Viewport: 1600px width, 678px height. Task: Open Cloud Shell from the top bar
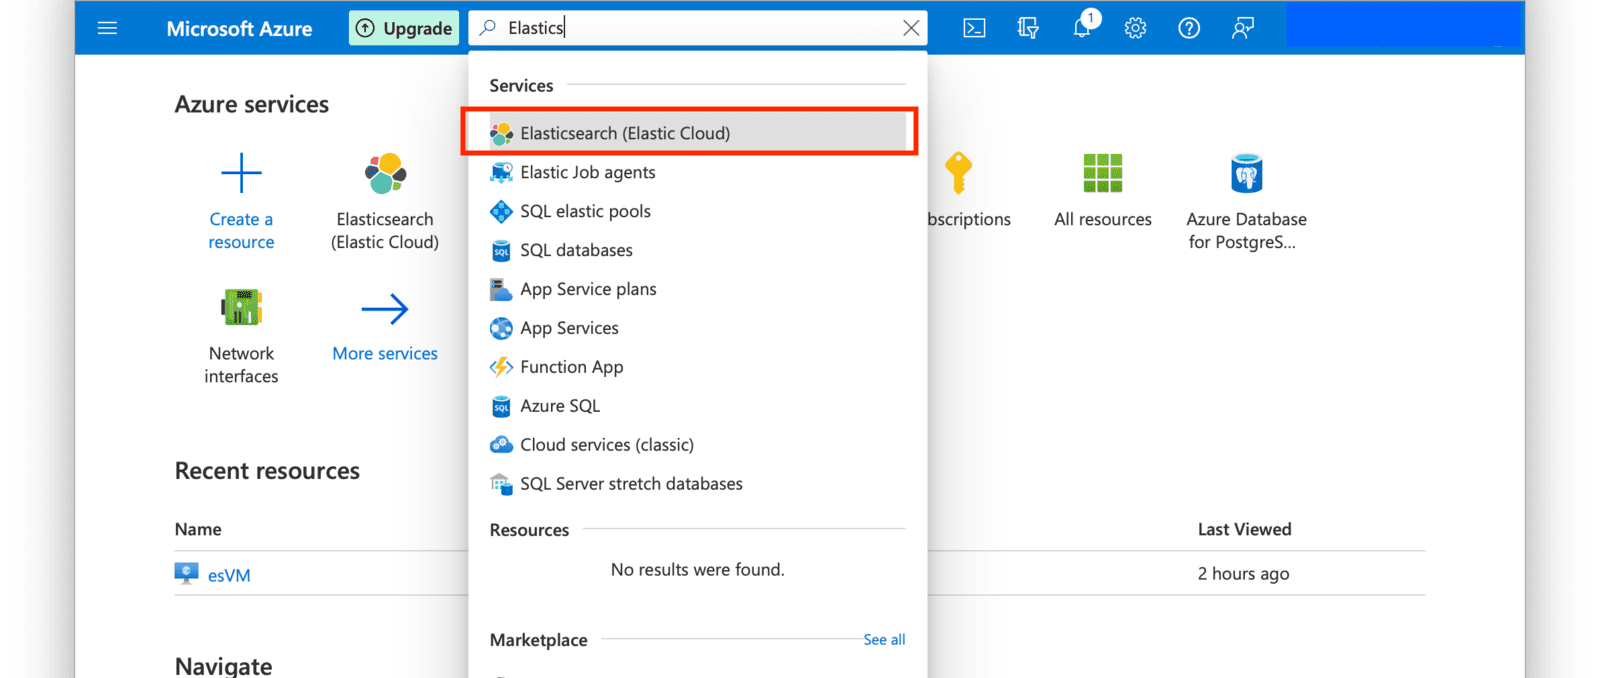pos(974,28)
